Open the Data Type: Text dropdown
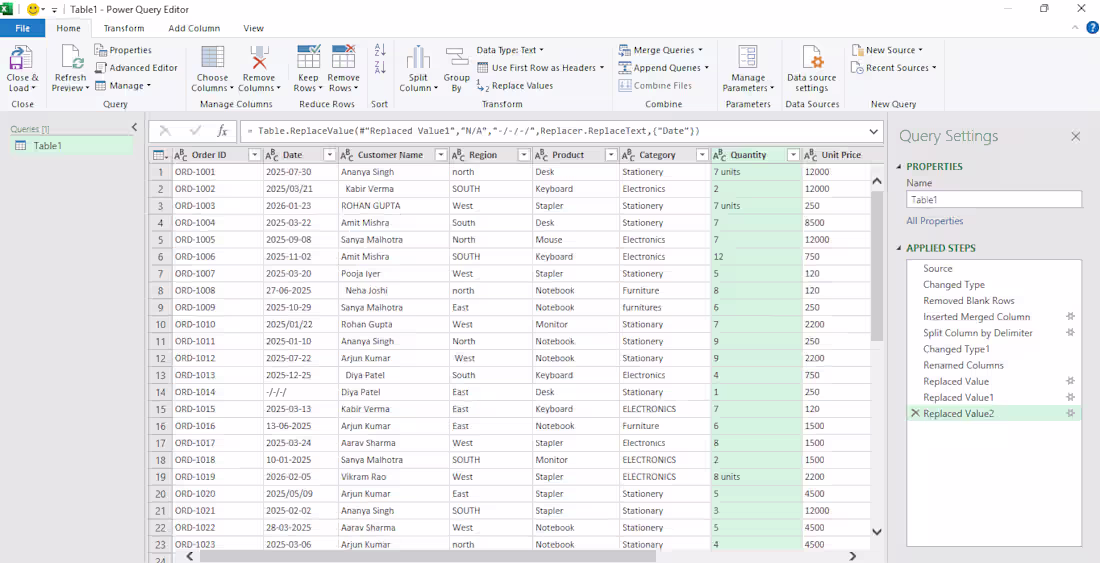 click(510, 50)
